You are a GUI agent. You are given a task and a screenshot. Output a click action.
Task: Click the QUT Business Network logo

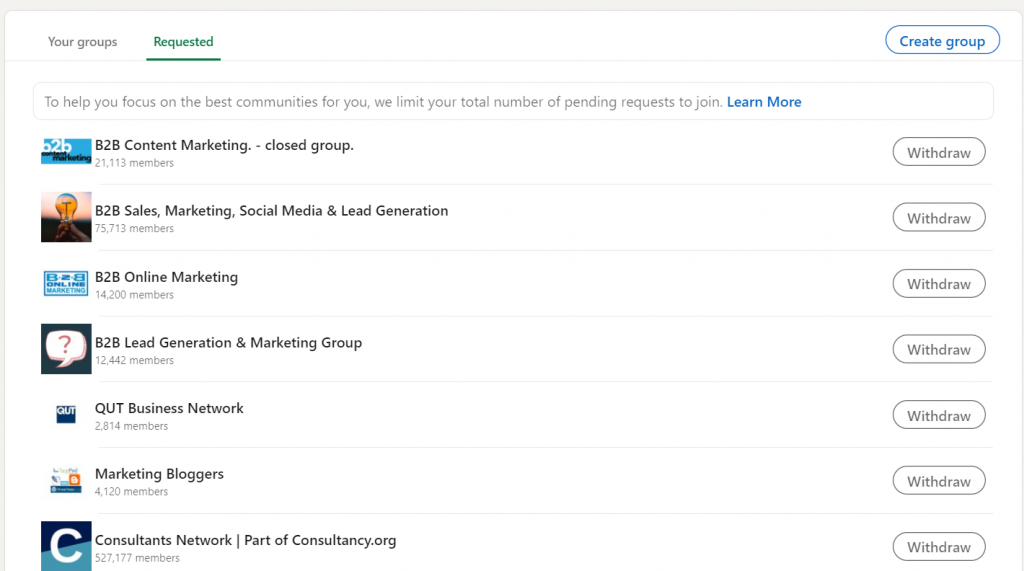[x=66, y=415]
